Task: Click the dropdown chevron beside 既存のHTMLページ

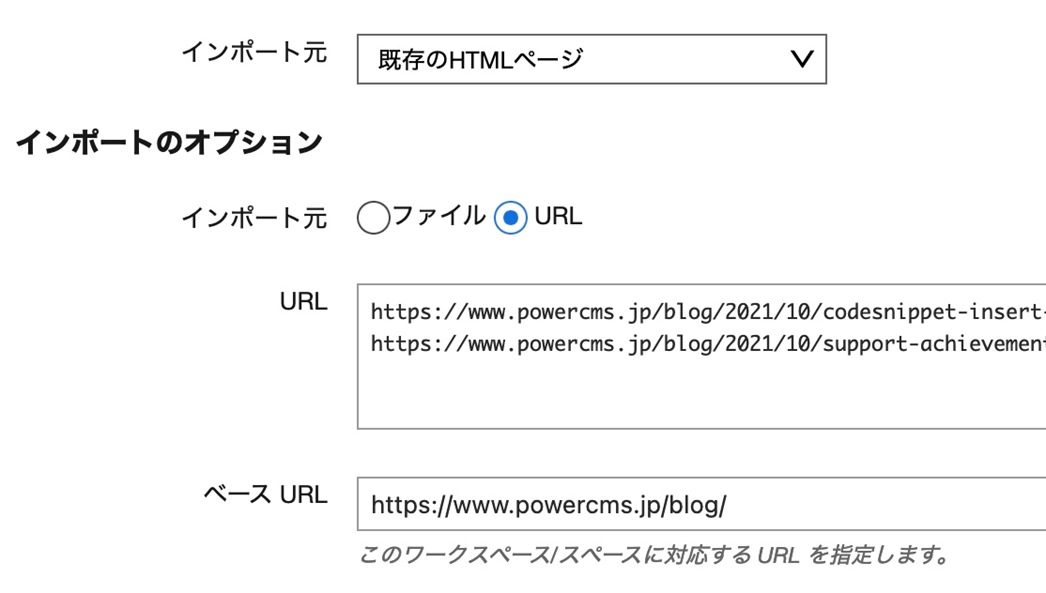Action: click(x=798, y=59)
